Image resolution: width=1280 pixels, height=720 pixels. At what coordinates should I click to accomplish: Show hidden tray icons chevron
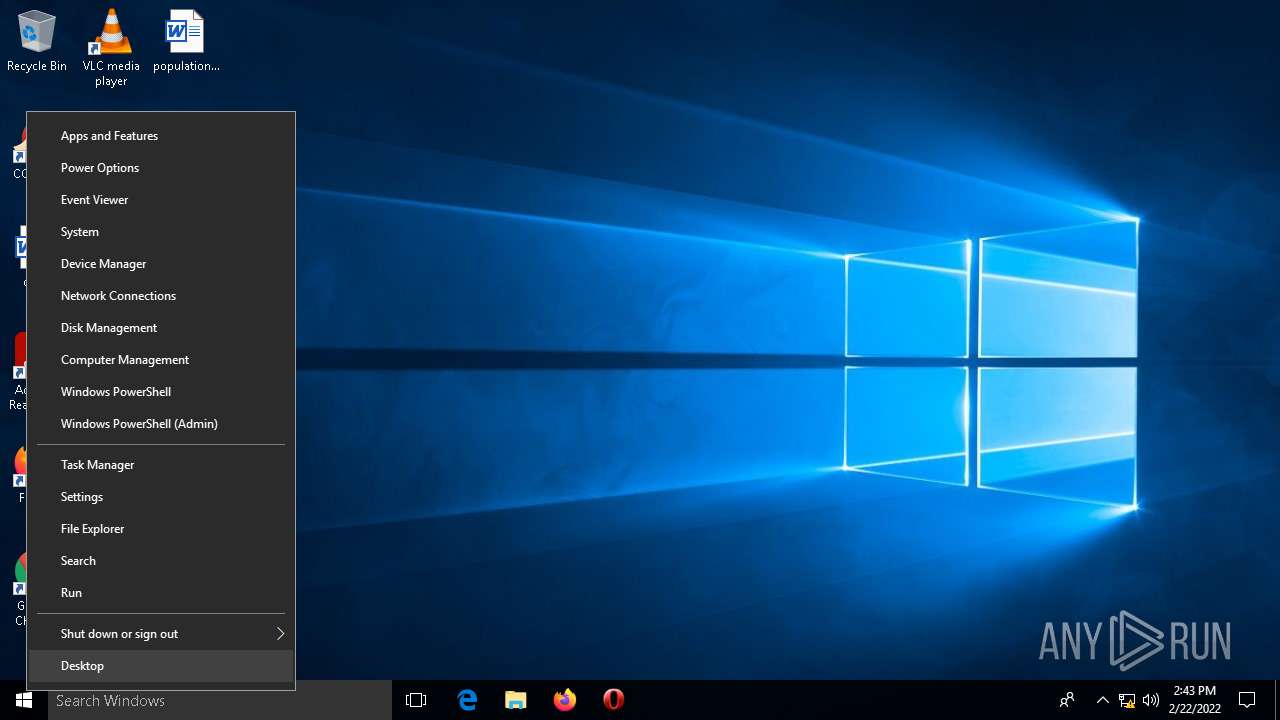tap(1102, 700)
